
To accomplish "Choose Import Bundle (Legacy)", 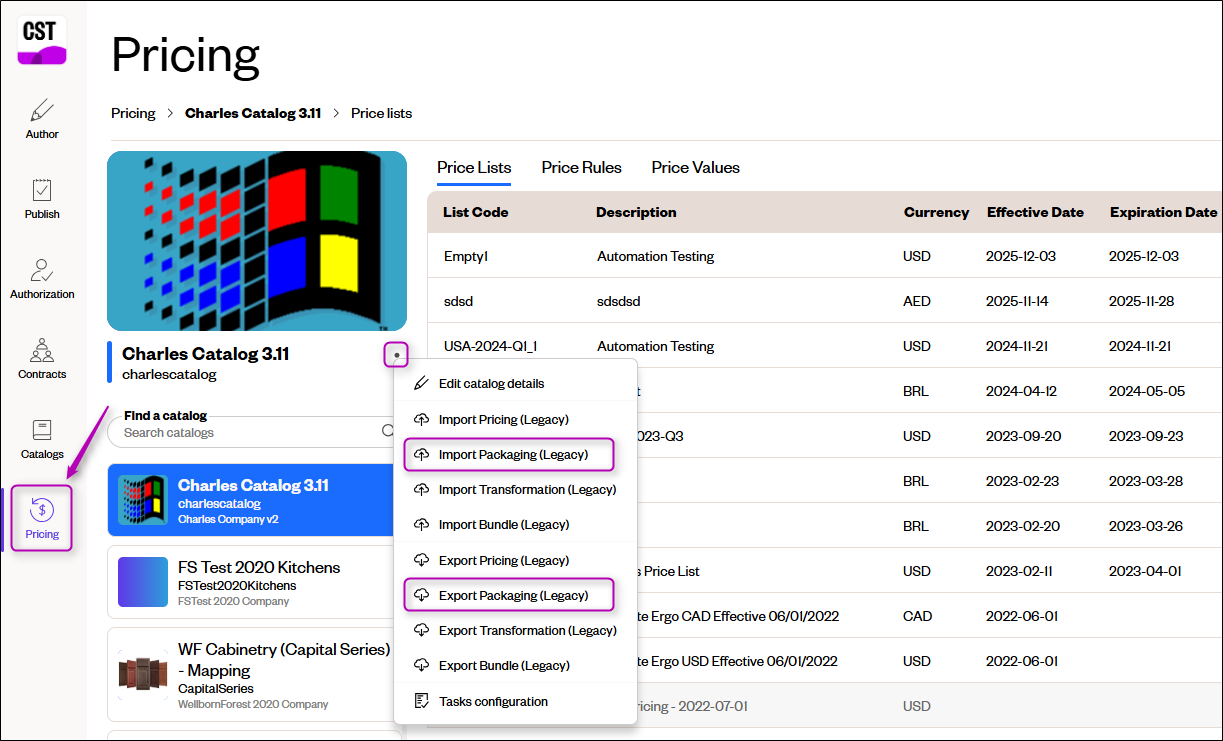I will 515,524.
